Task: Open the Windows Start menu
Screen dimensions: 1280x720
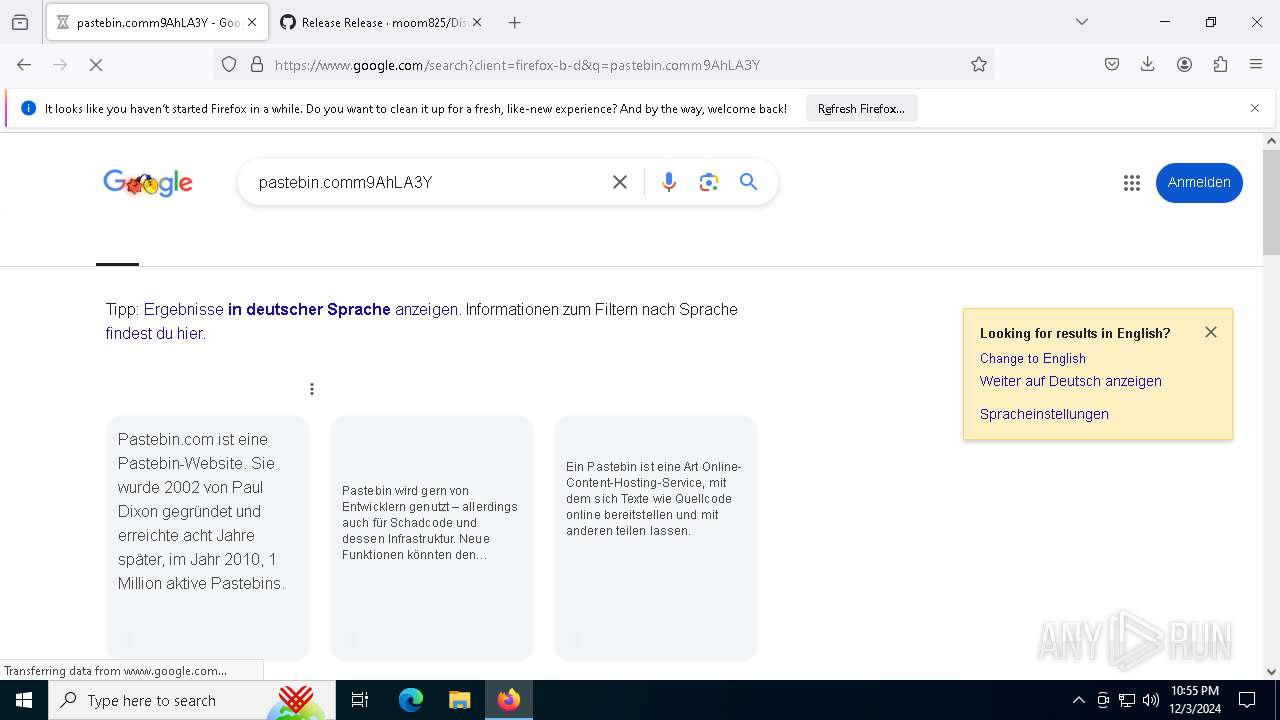Action: click(24, 700)
